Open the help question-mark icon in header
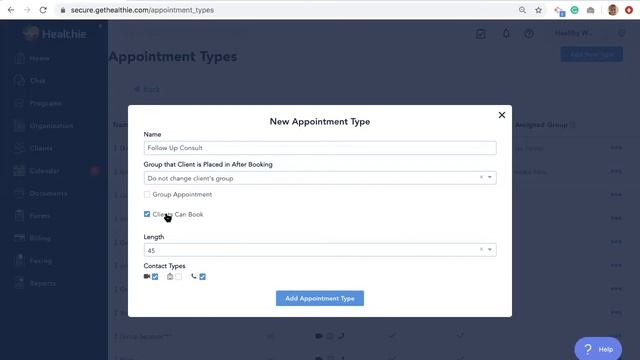This screenshot has width=640, height=360. (529, 34)
